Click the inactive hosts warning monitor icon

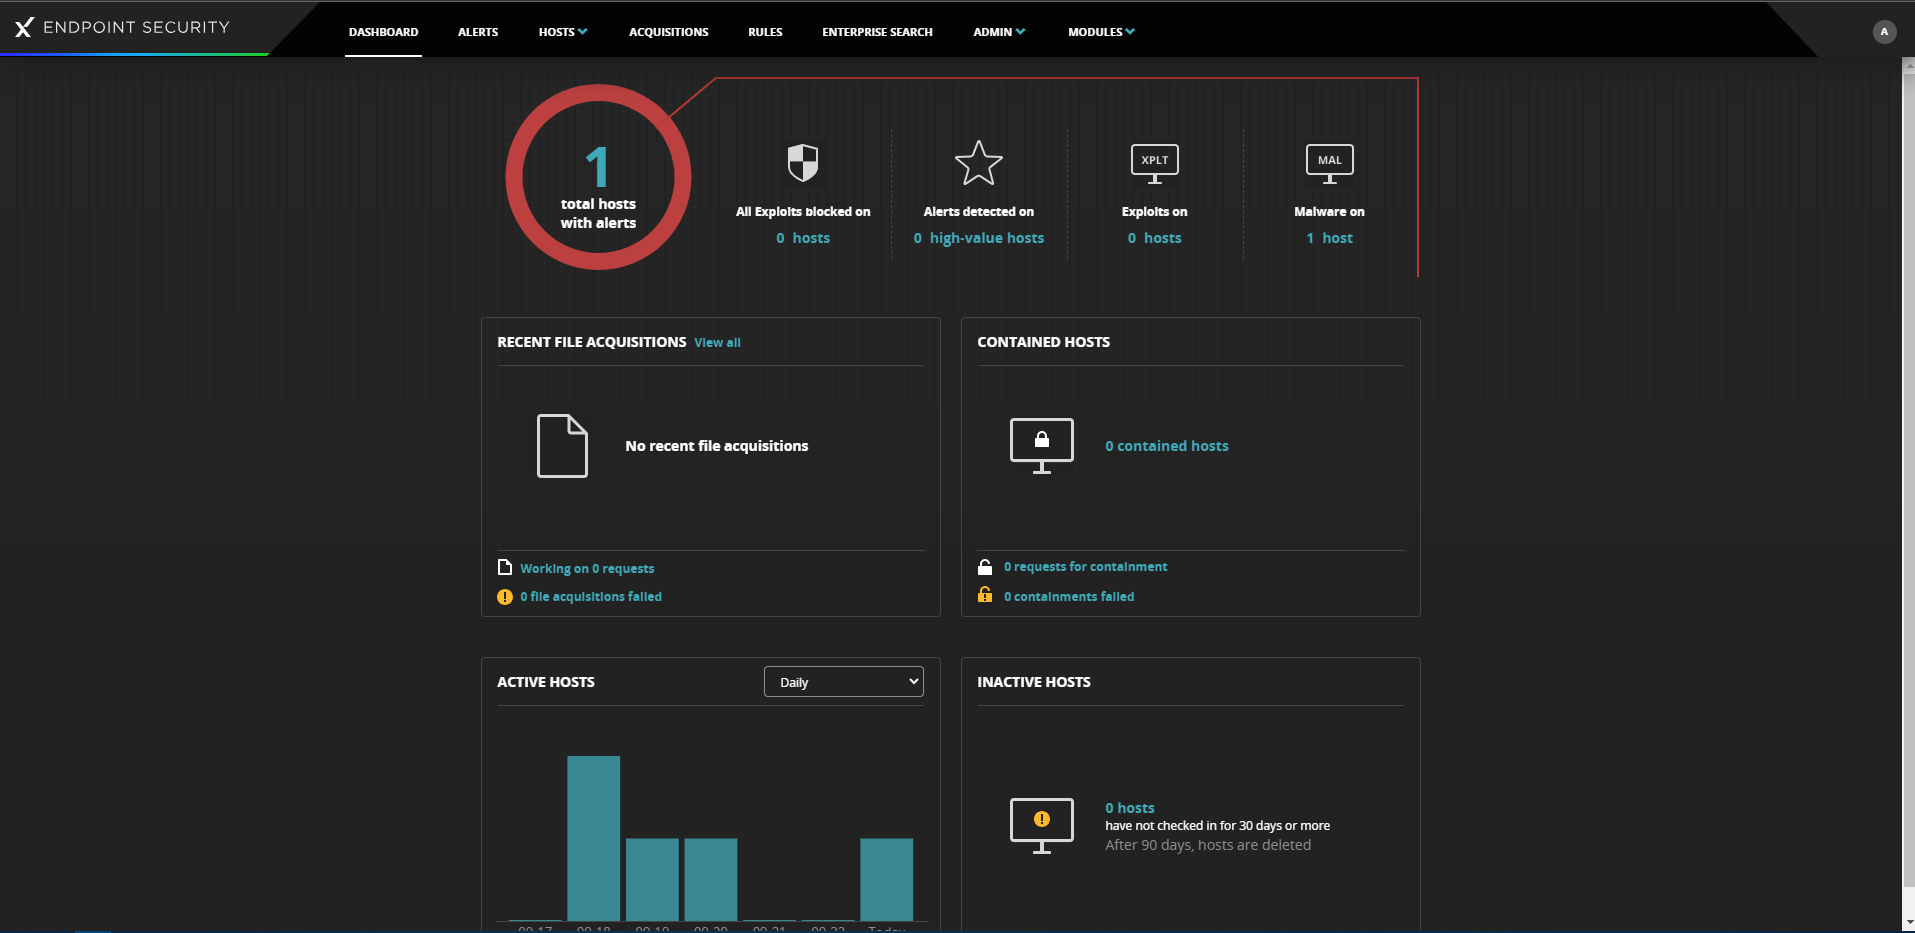[1041, 825]
